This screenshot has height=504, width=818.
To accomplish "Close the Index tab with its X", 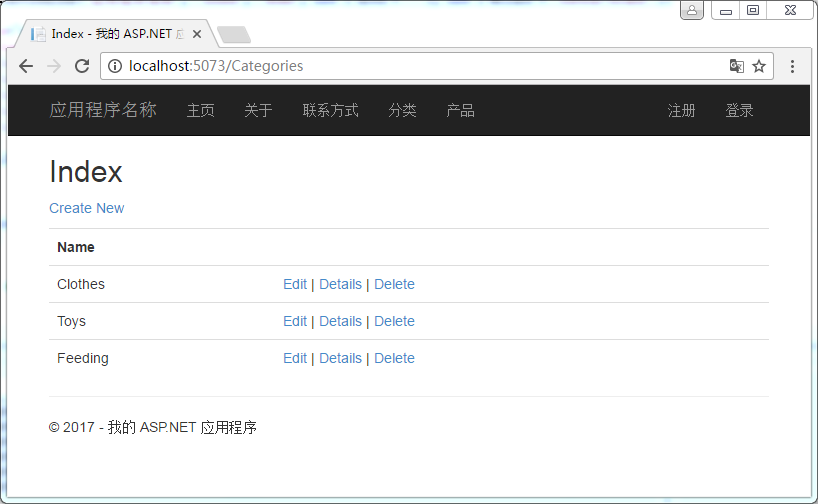I will click(197, 34).
